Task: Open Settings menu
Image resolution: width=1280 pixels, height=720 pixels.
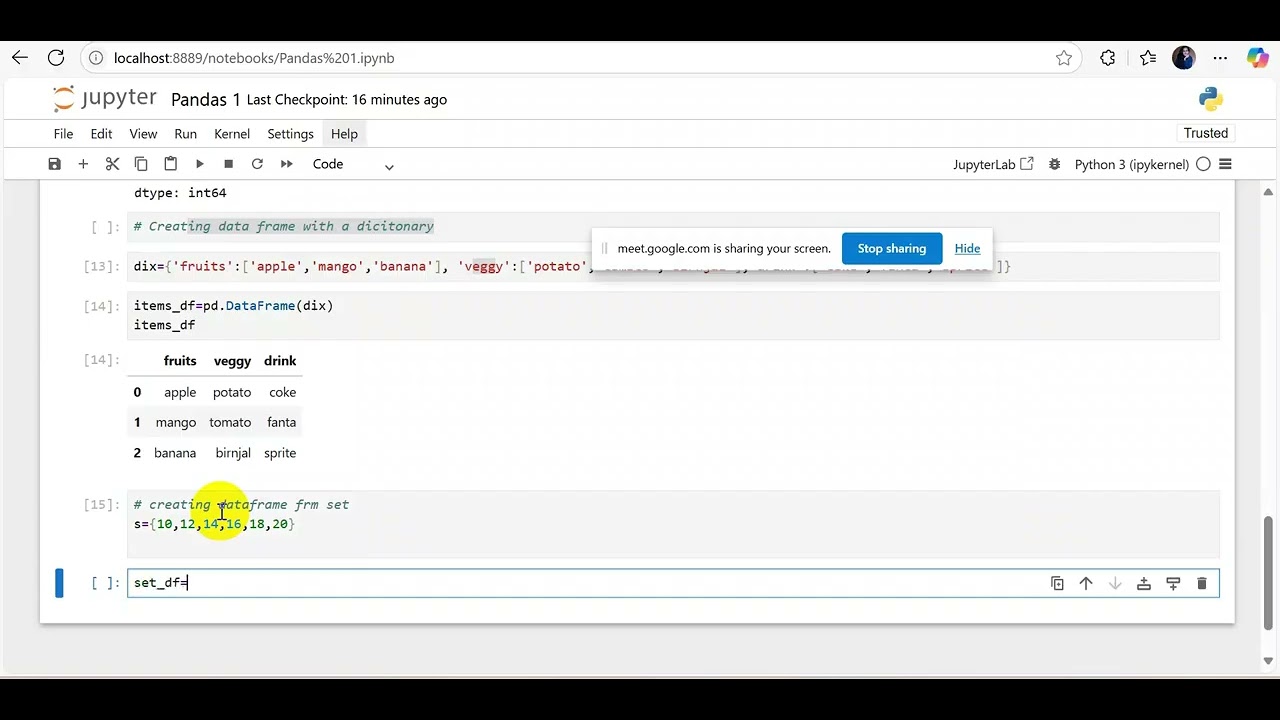Action: pos(290,133)
